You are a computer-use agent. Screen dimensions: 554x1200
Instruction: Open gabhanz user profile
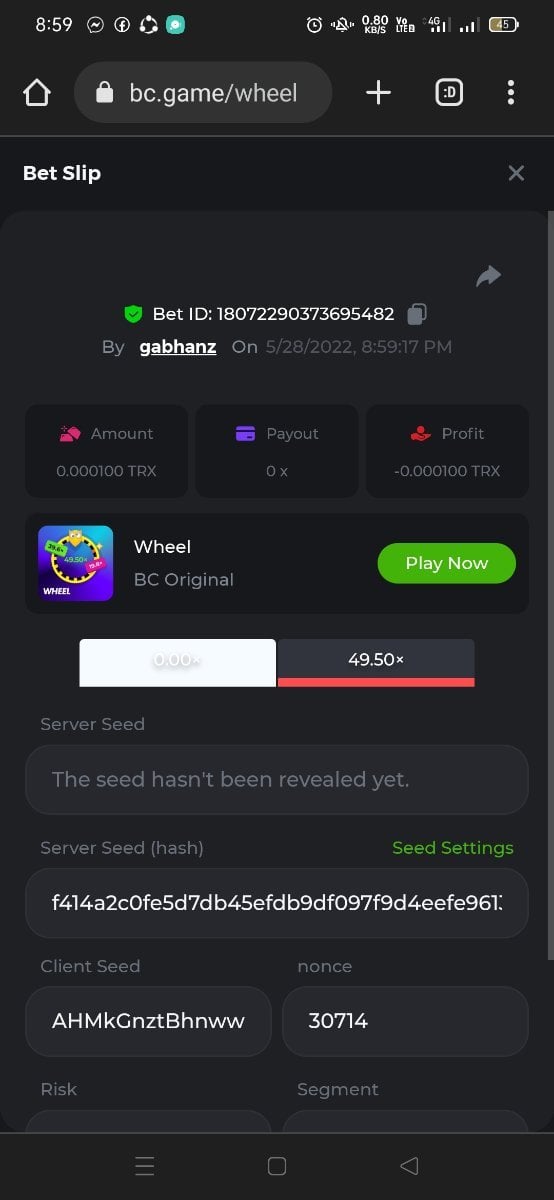pos(178,347)
